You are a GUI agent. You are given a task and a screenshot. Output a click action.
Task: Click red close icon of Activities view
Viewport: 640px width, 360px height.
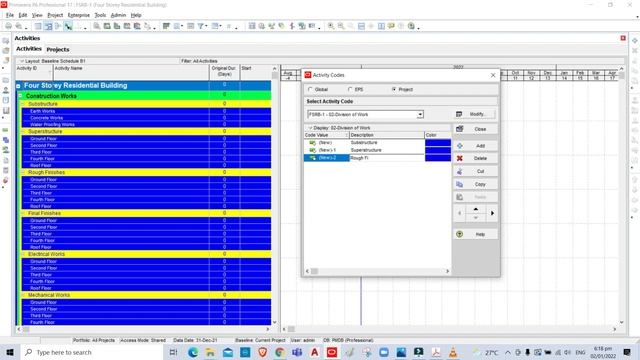(x=623, y=38)
